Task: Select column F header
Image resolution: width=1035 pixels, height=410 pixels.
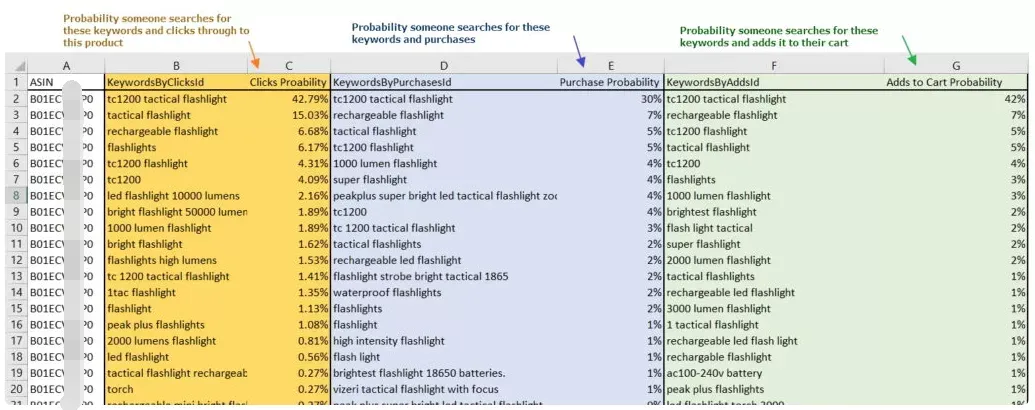Action: [x=774, y=65]
